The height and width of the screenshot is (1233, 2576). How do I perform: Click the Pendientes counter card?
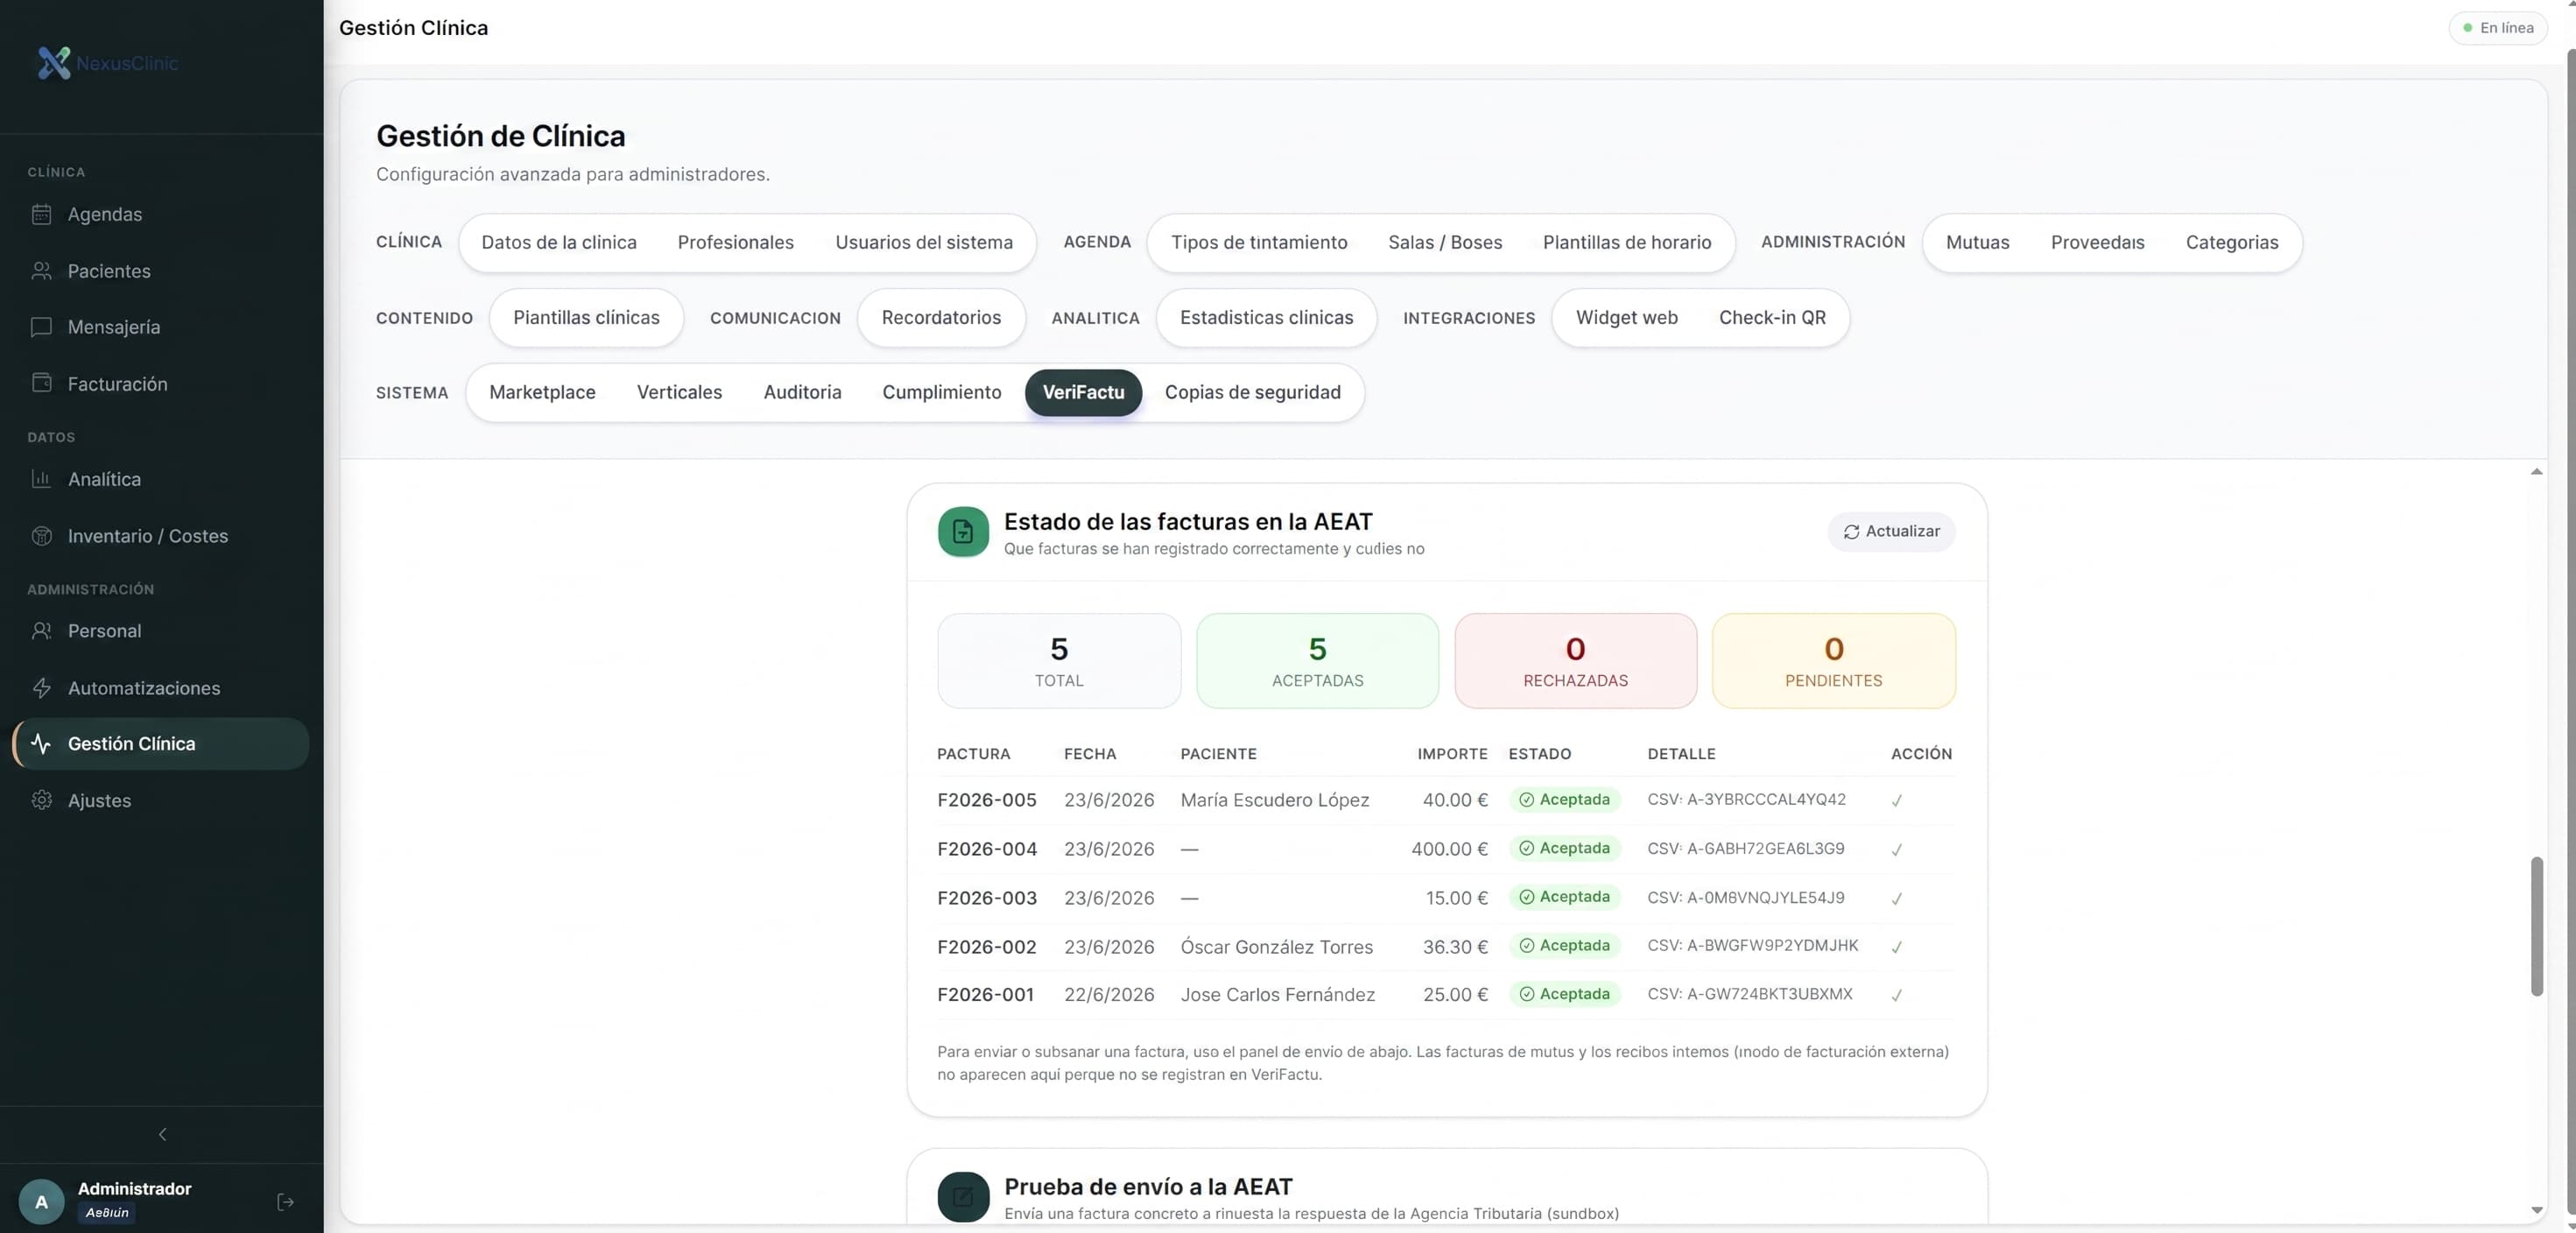click(1833, 661)
